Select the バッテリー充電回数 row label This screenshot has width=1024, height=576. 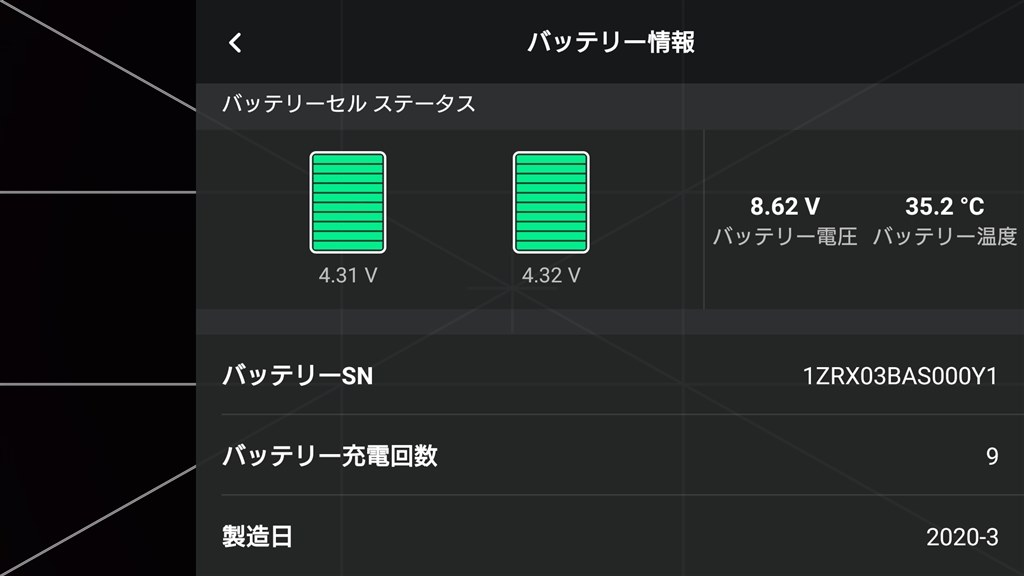(330, 456)
